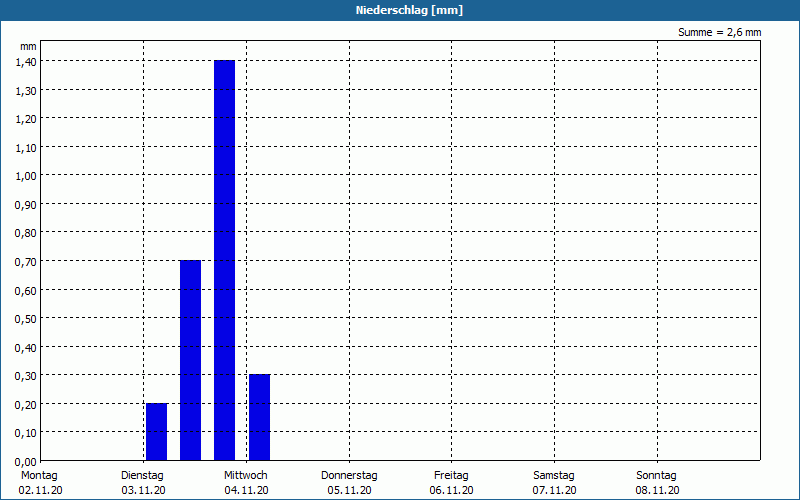800x500 pixels.
Task: Select the Sonntag 08.11.20 axis label
Action: (x=657, y=483)
